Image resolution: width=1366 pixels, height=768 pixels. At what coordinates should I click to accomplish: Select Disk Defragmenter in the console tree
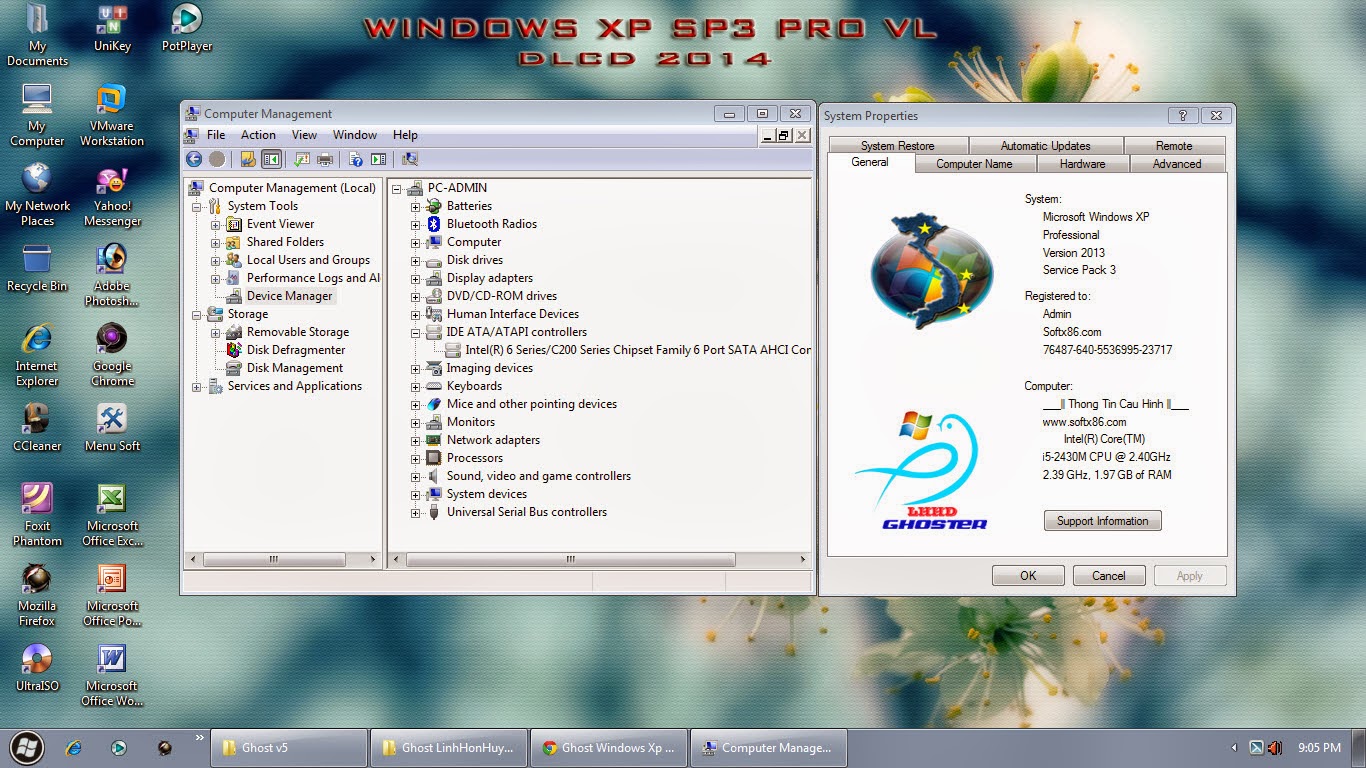pos(296,350)
